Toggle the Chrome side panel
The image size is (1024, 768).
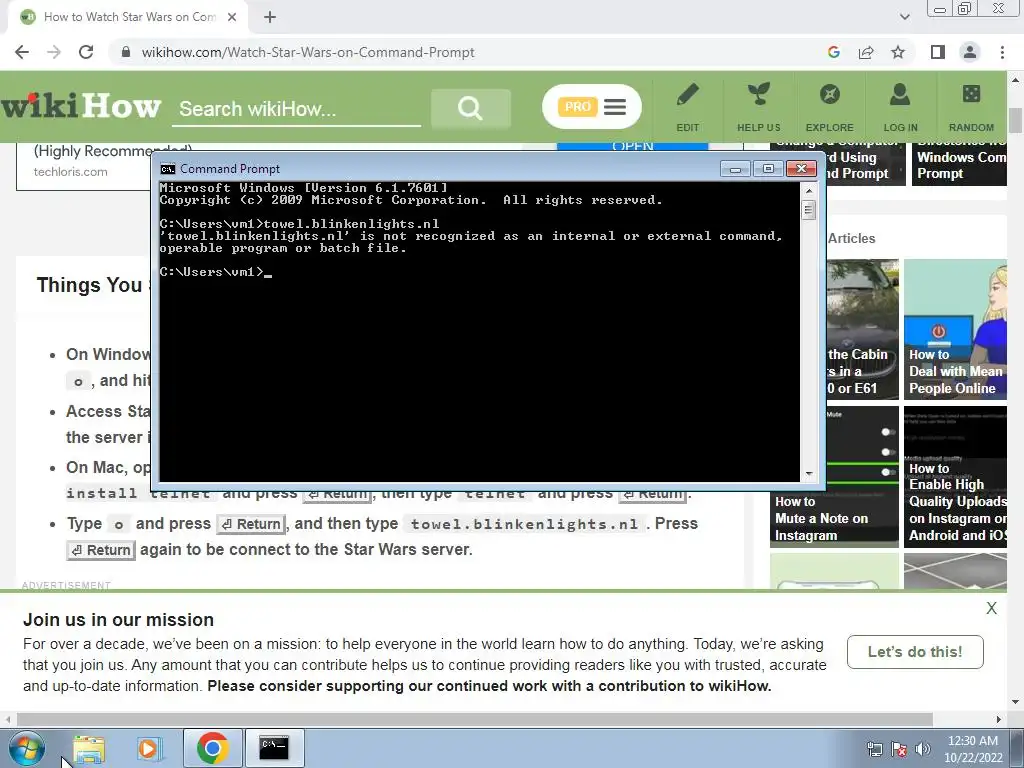938,52
